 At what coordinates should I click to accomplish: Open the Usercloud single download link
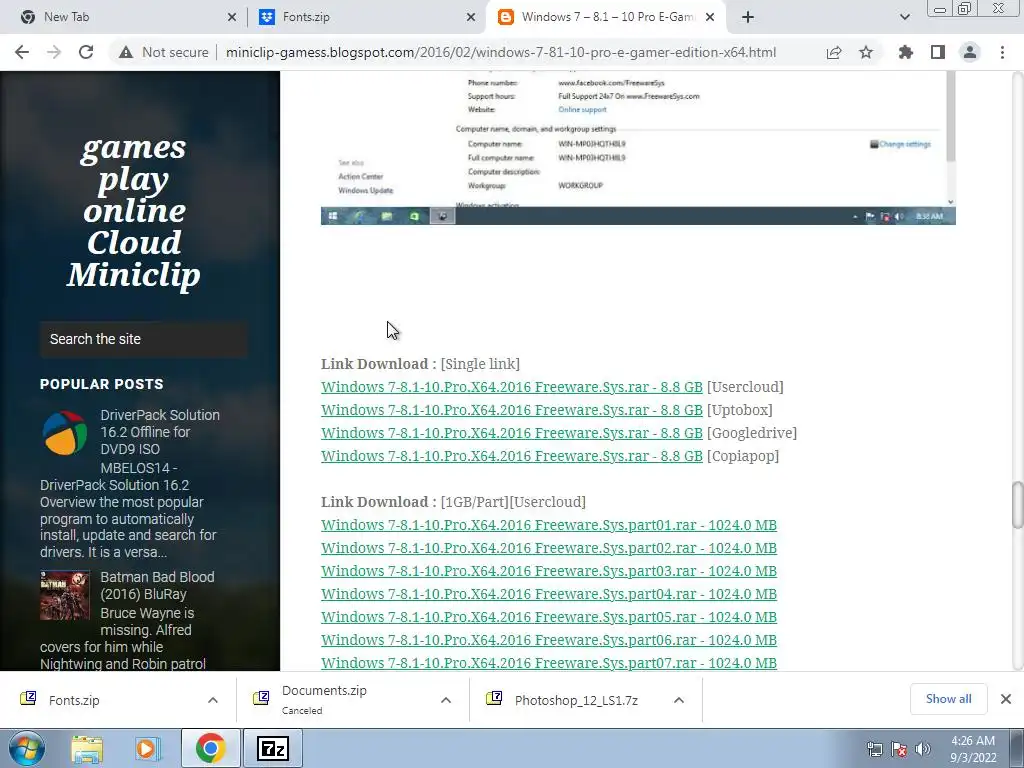(x=511, y=387)
